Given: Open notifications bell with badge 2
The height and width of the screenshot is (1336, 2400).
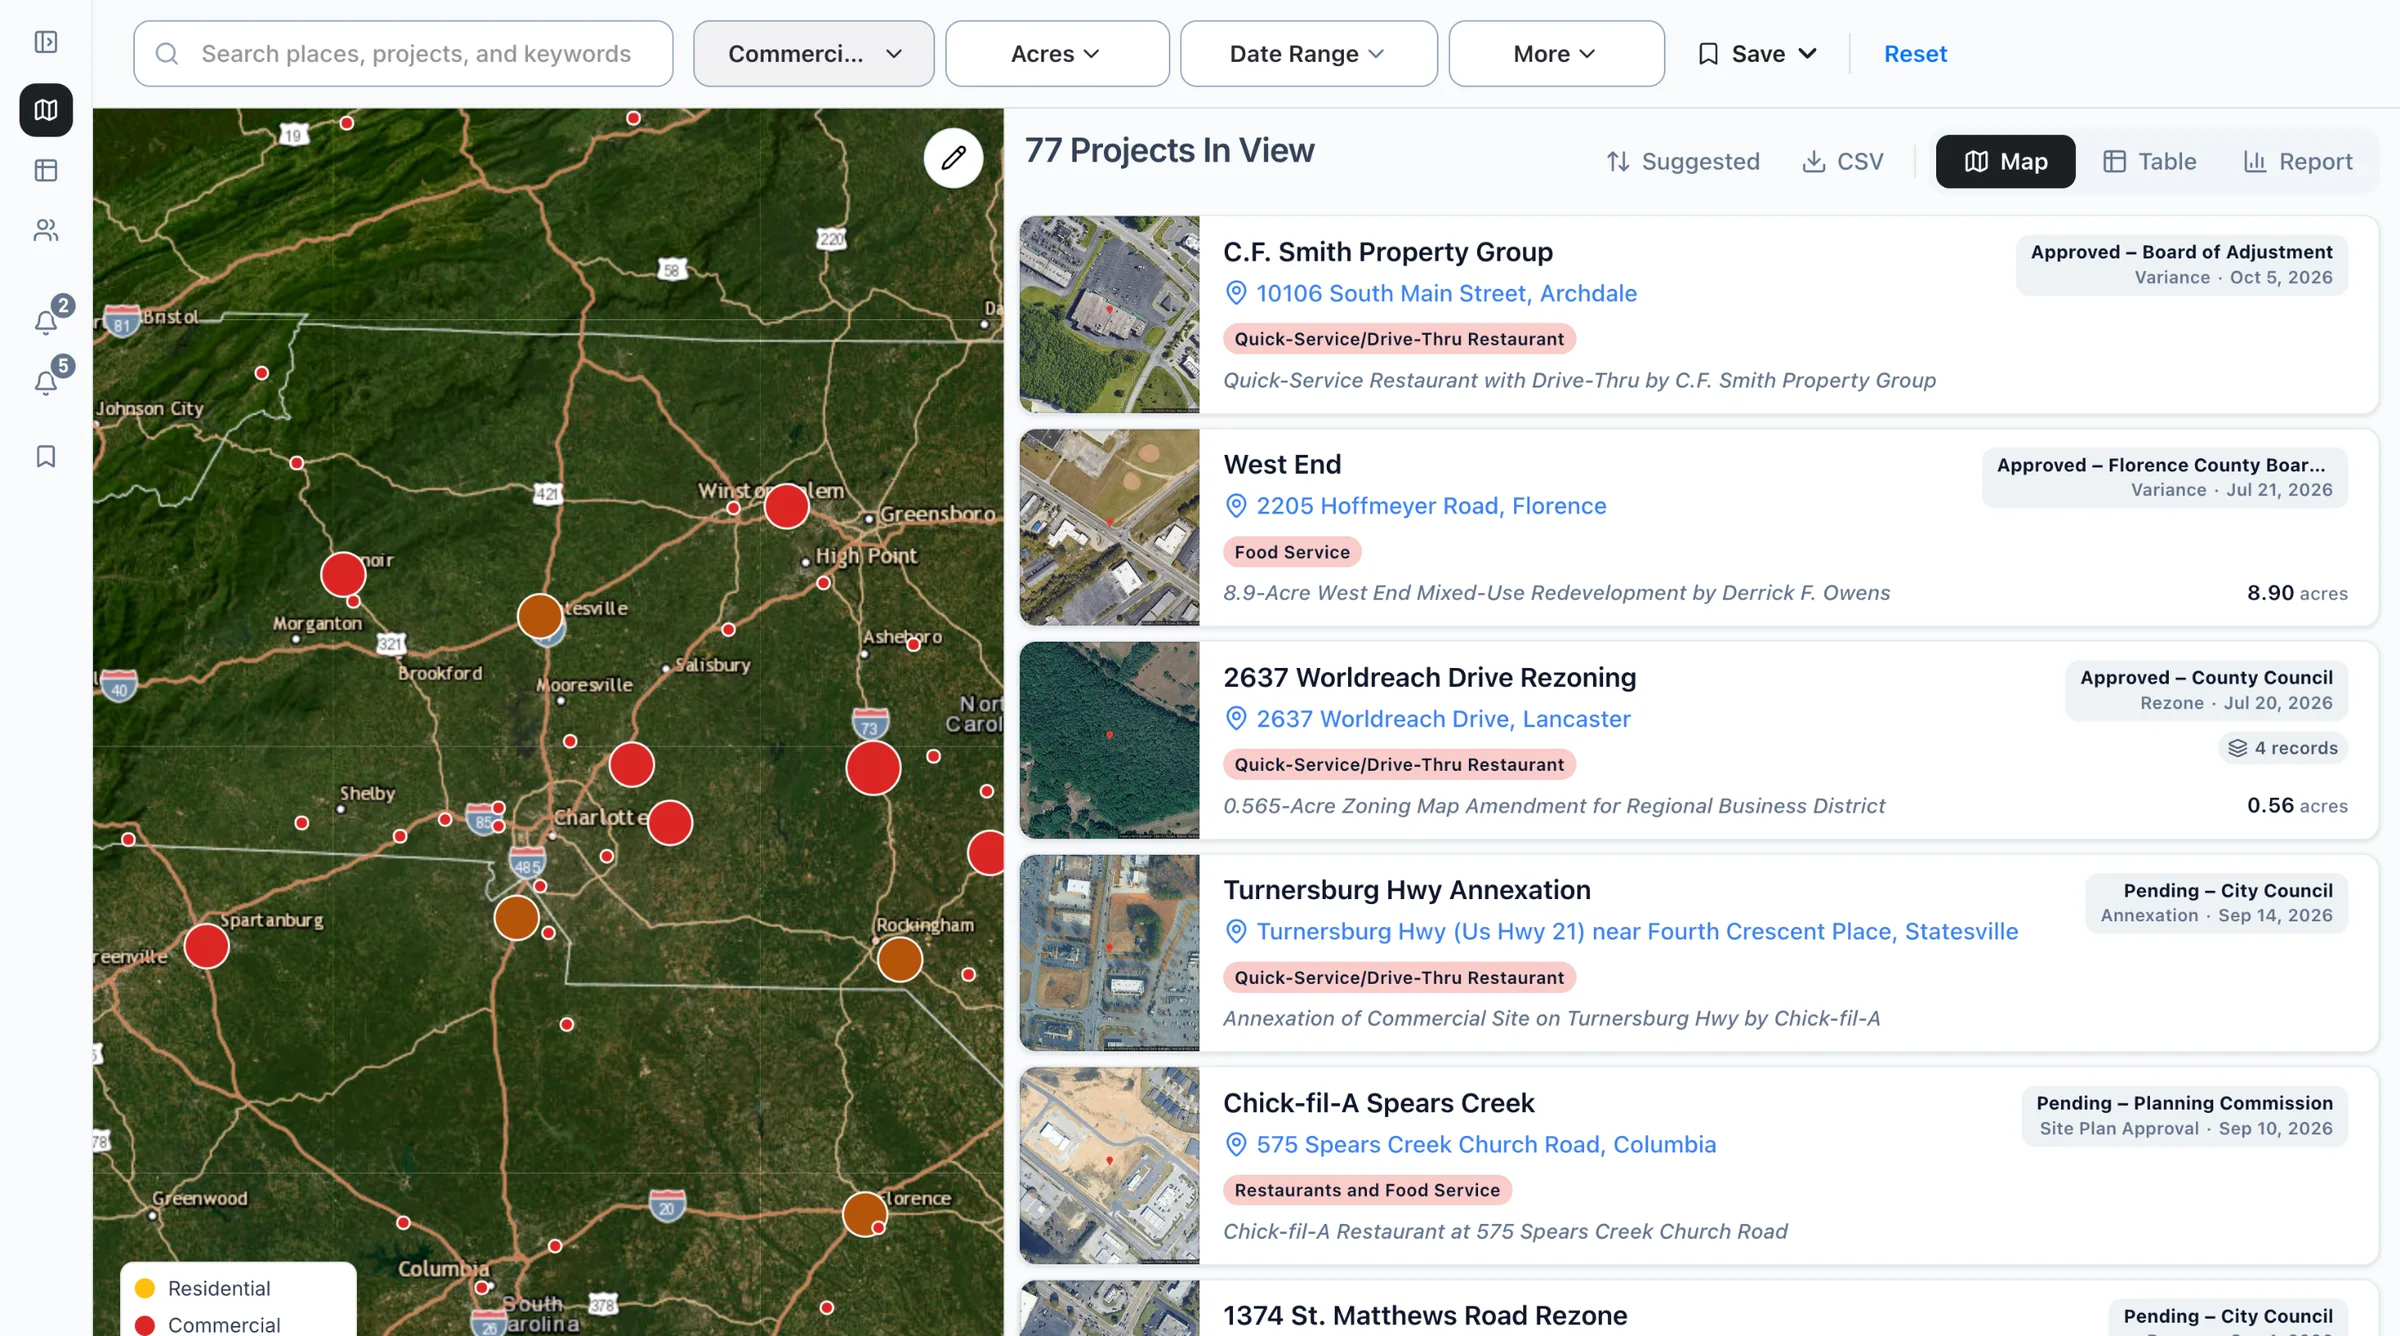Looking at the screenshot, I should click(46, 322).
